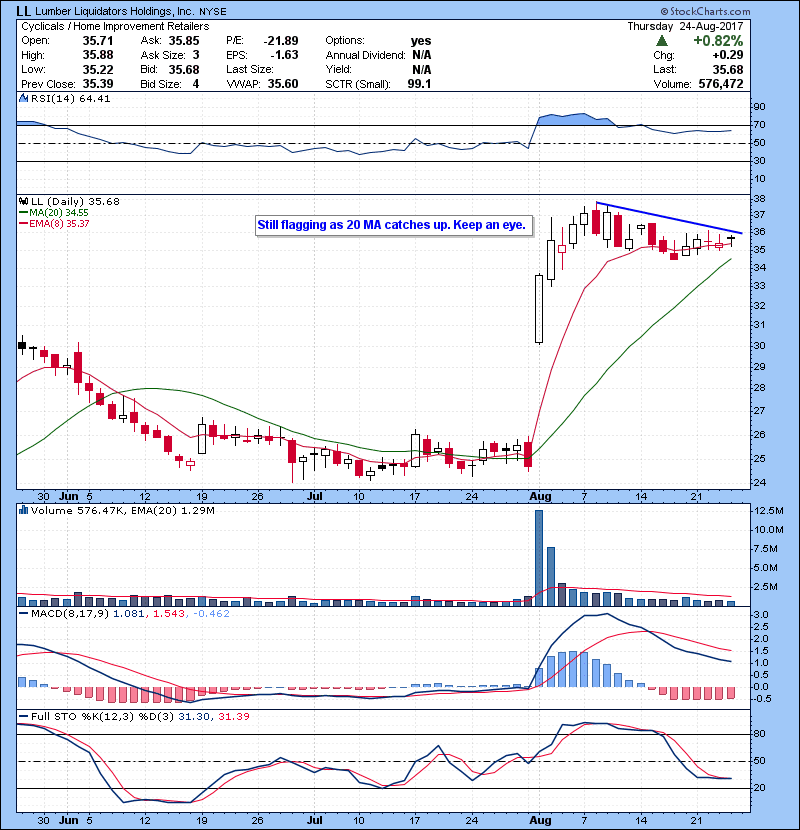Click the RSI indicator icon beside RSI(14)
800x830 pixels.
(x=23, y=98)
